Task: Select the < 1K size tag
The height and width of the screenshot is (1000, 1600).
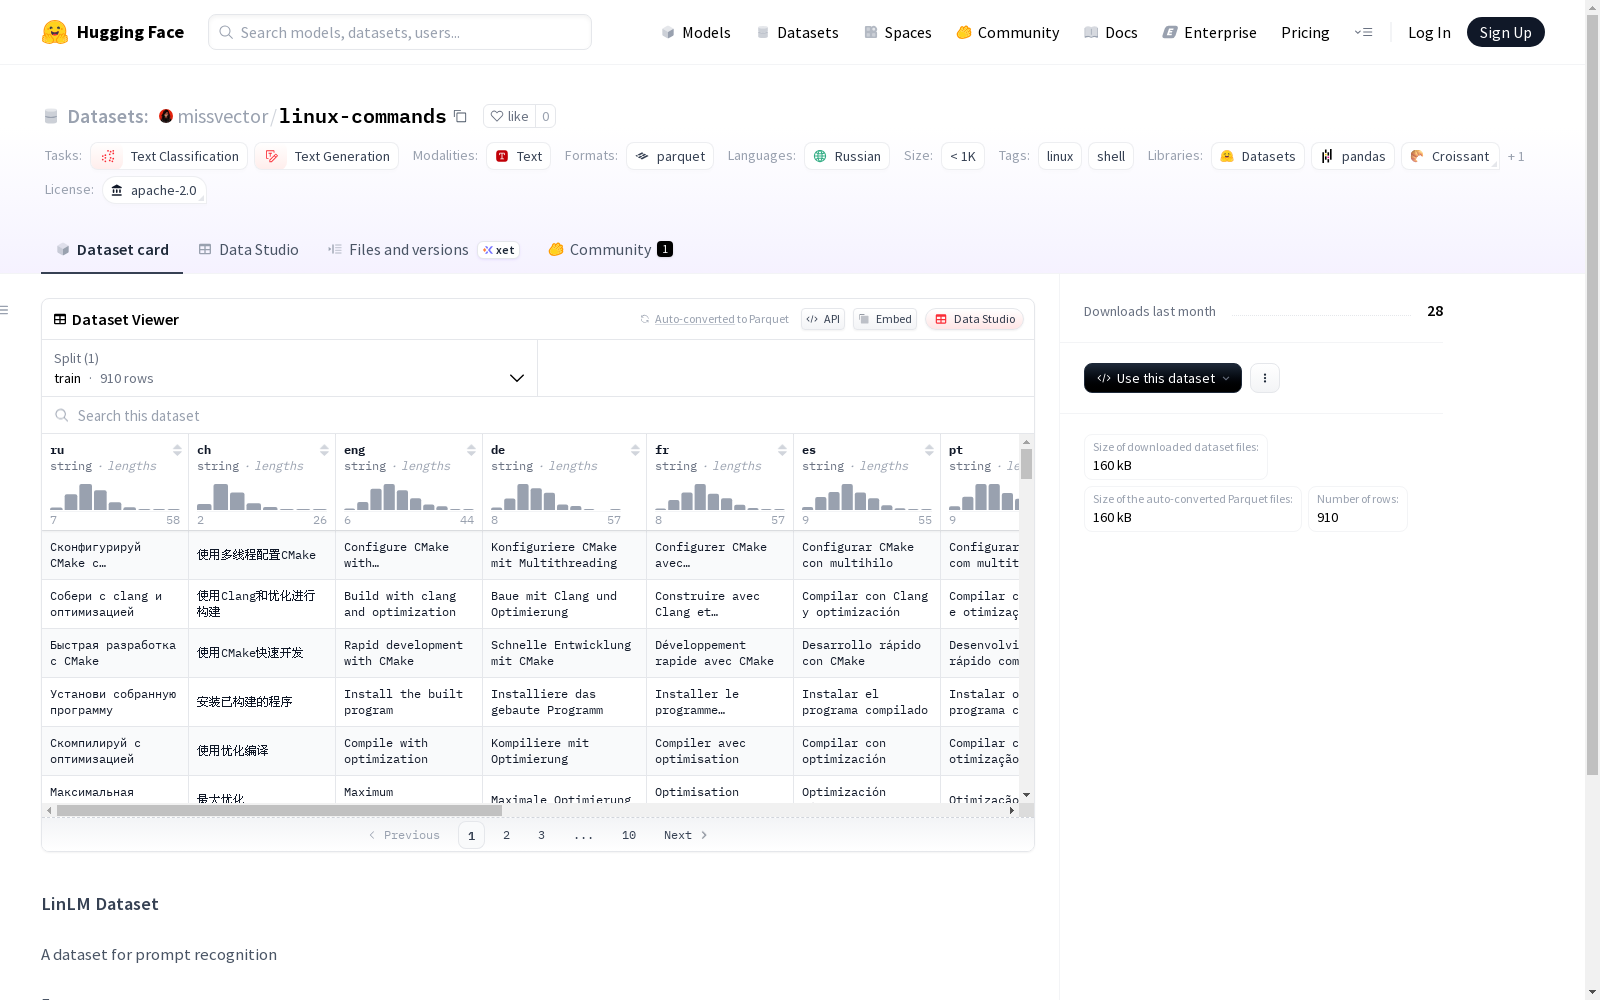Action: (963, 156)
